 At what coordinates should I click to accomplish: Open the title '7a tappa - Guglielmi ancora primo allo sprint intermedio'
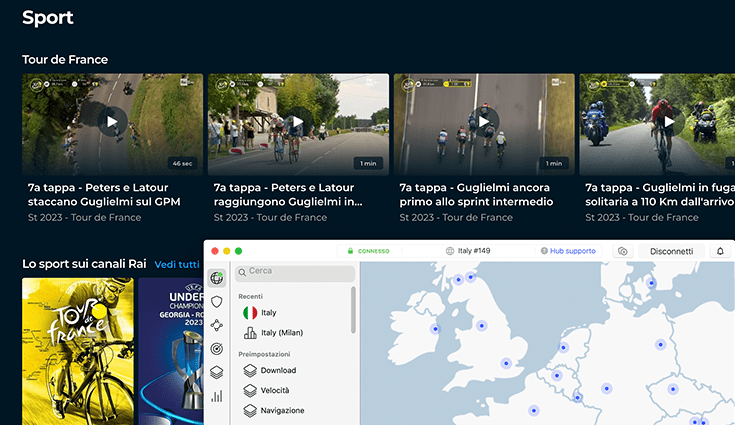(x=476, y=194)
